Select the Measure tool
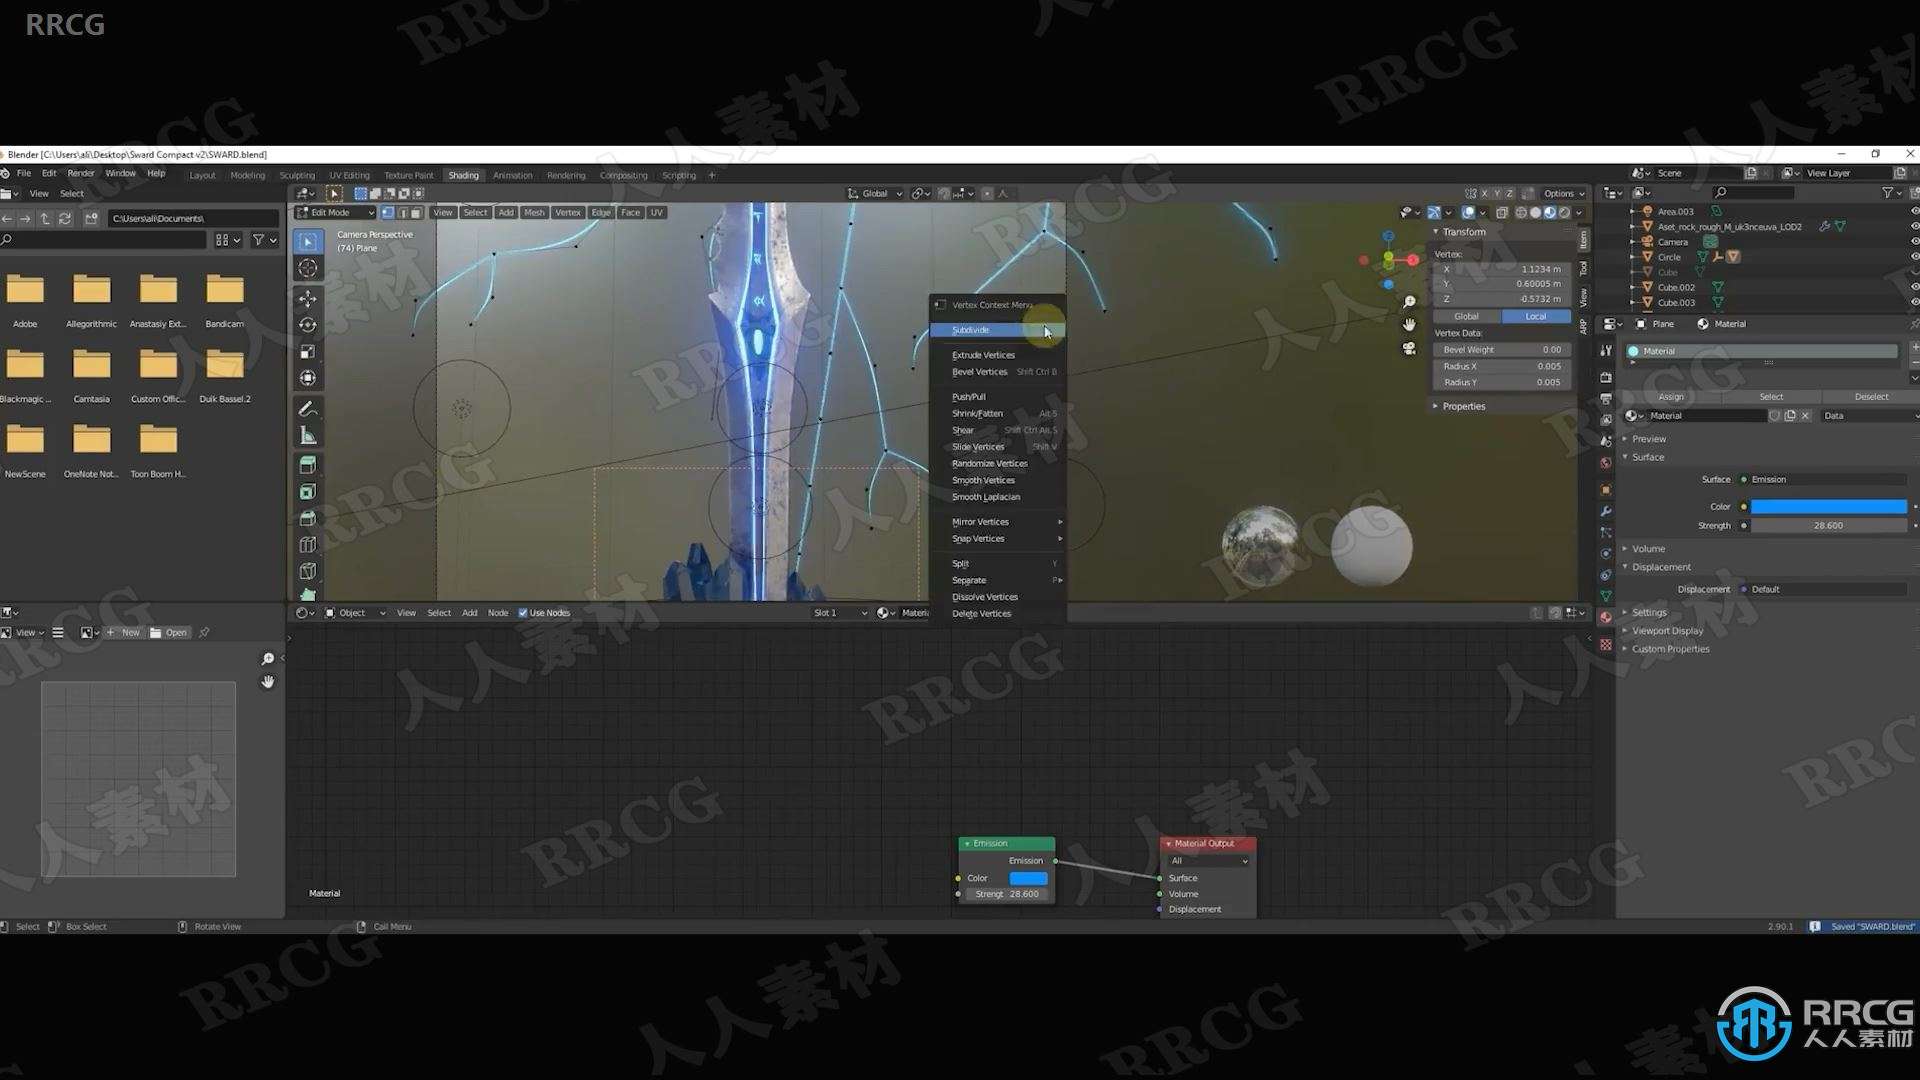1920x1080 pixels. click(x=308, y=435)
